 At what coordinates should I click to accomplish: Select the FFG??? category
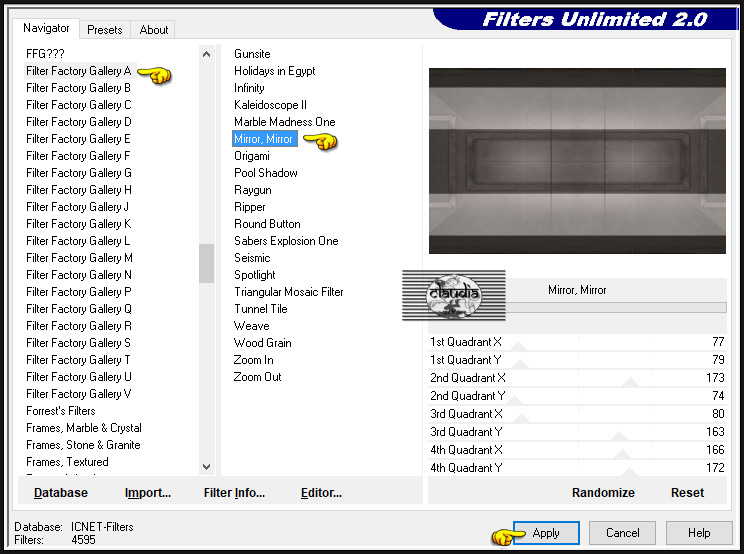tap(45, 54)
